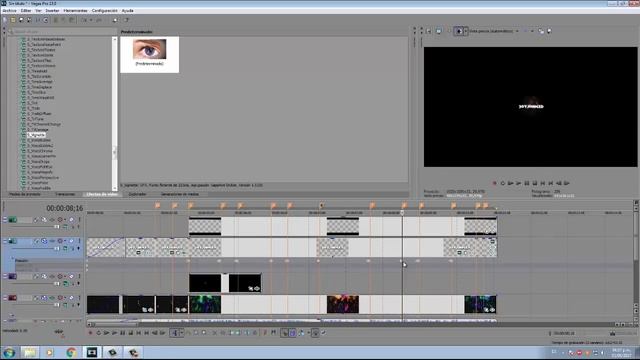
Task: Select the Zoom edit tool in bottom toolbar
Action: 204,333
